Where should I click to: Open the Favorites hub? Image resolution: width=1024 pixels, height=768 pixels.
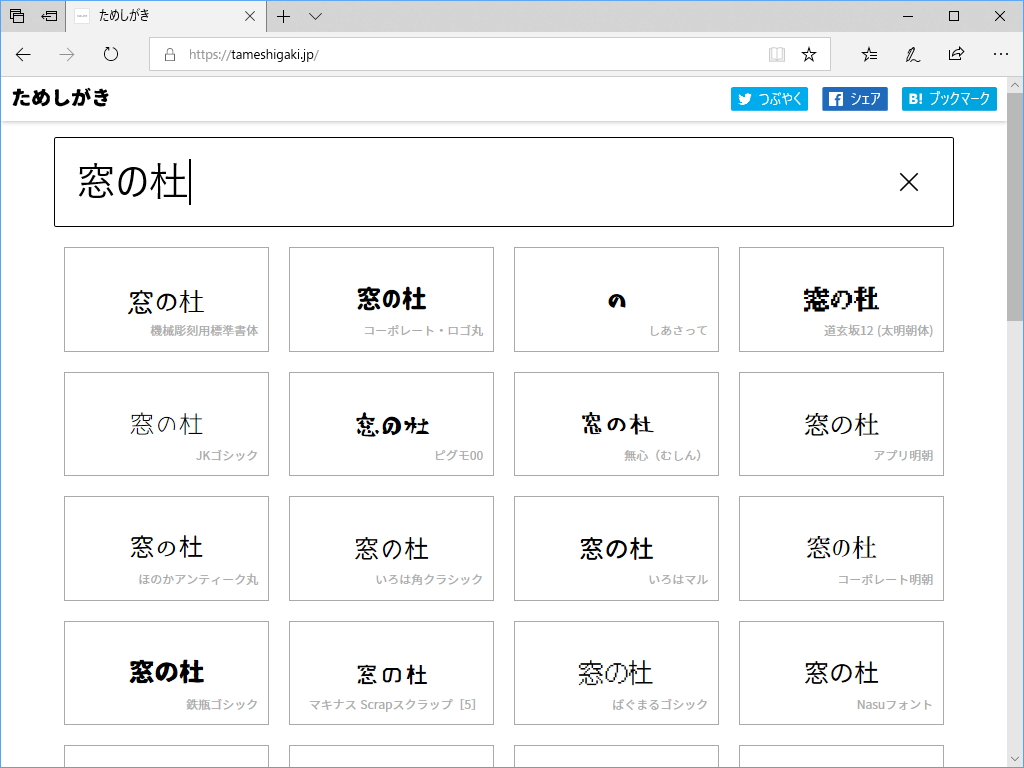click(868, 55)
